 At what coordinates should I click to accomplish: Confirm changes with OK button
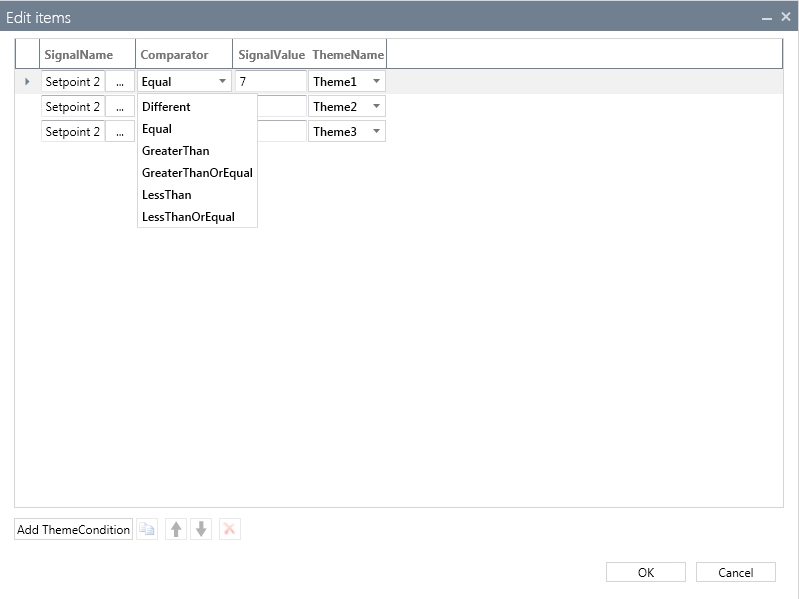(645, 573)
